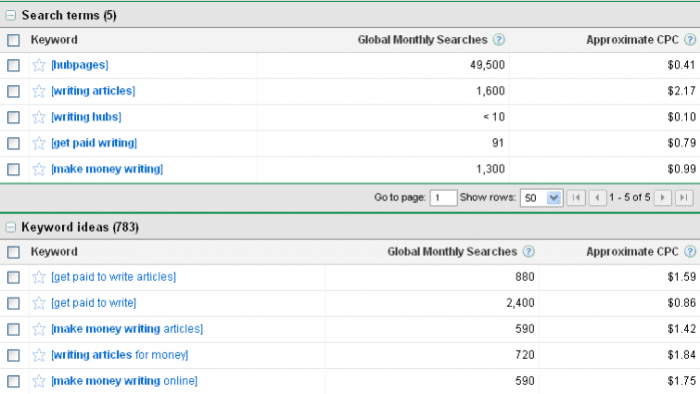This screenshot has height=394, width=700.
Task: Check the [make money writing online] checkbox
Action: pyautogui.click(x=13, y=381)
